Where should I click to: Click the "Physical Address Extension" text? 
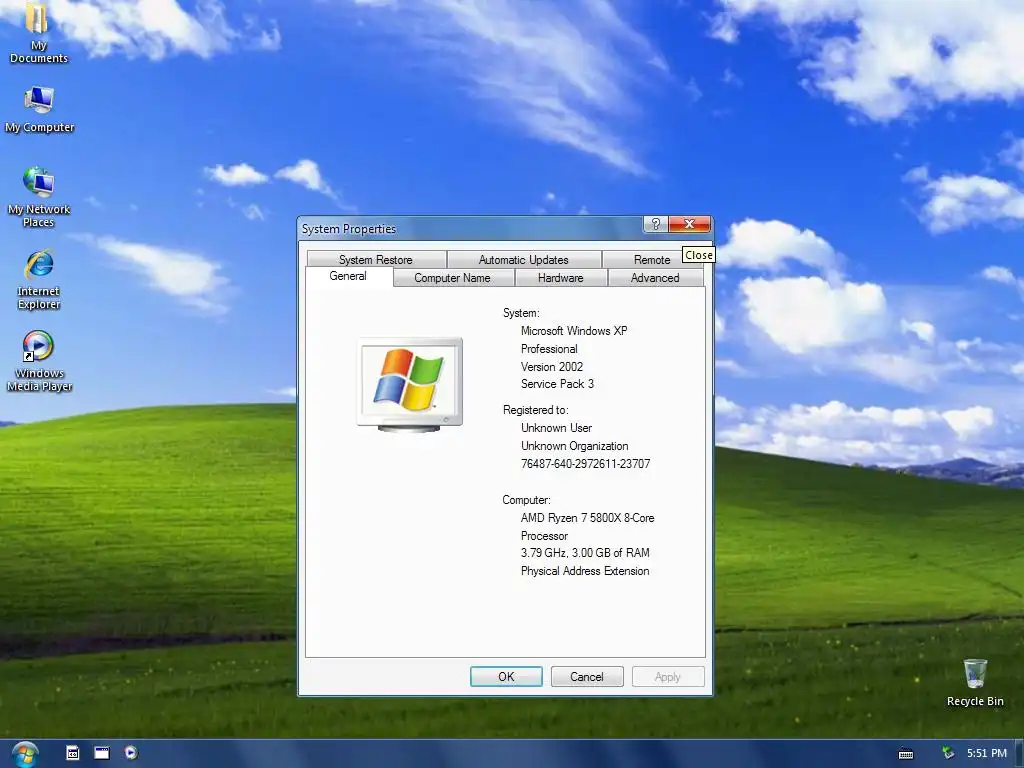click(x=585, y=571)
